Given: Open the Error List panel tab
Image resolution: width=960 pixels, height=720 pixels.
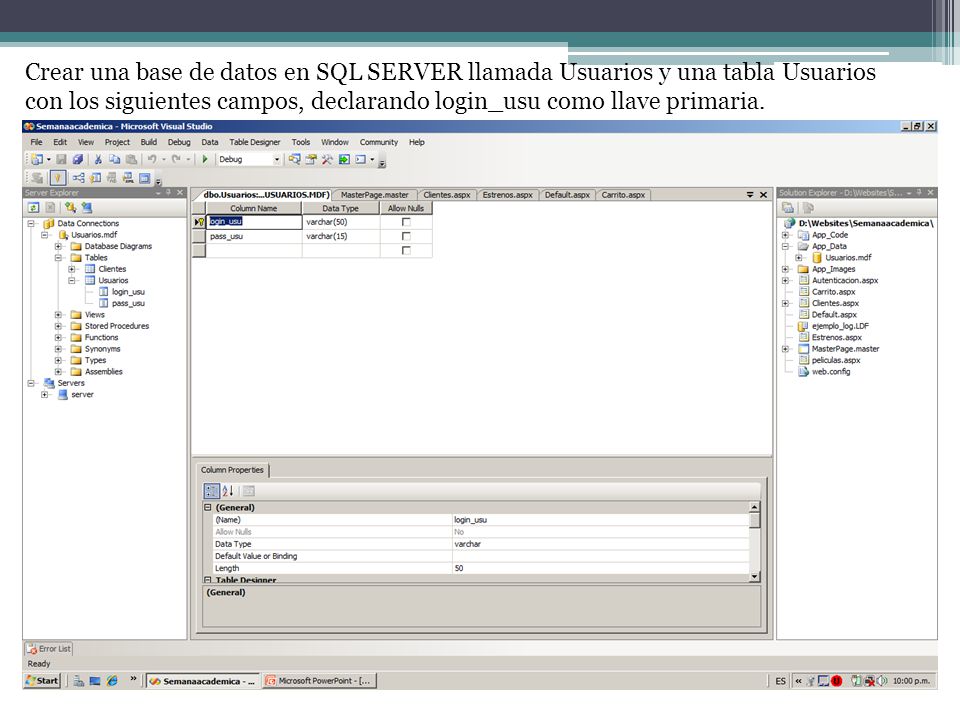Looking at the screenshot, I should tap(48, 648).
